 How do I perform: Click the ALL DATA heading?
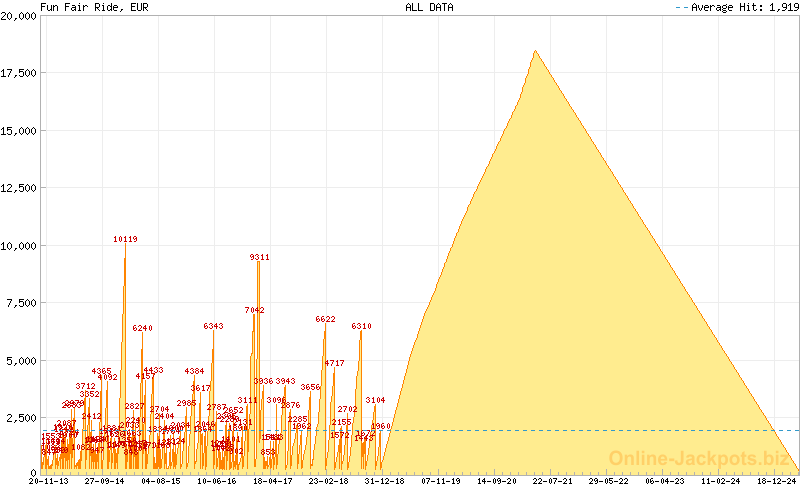click(x=429, y=7)
